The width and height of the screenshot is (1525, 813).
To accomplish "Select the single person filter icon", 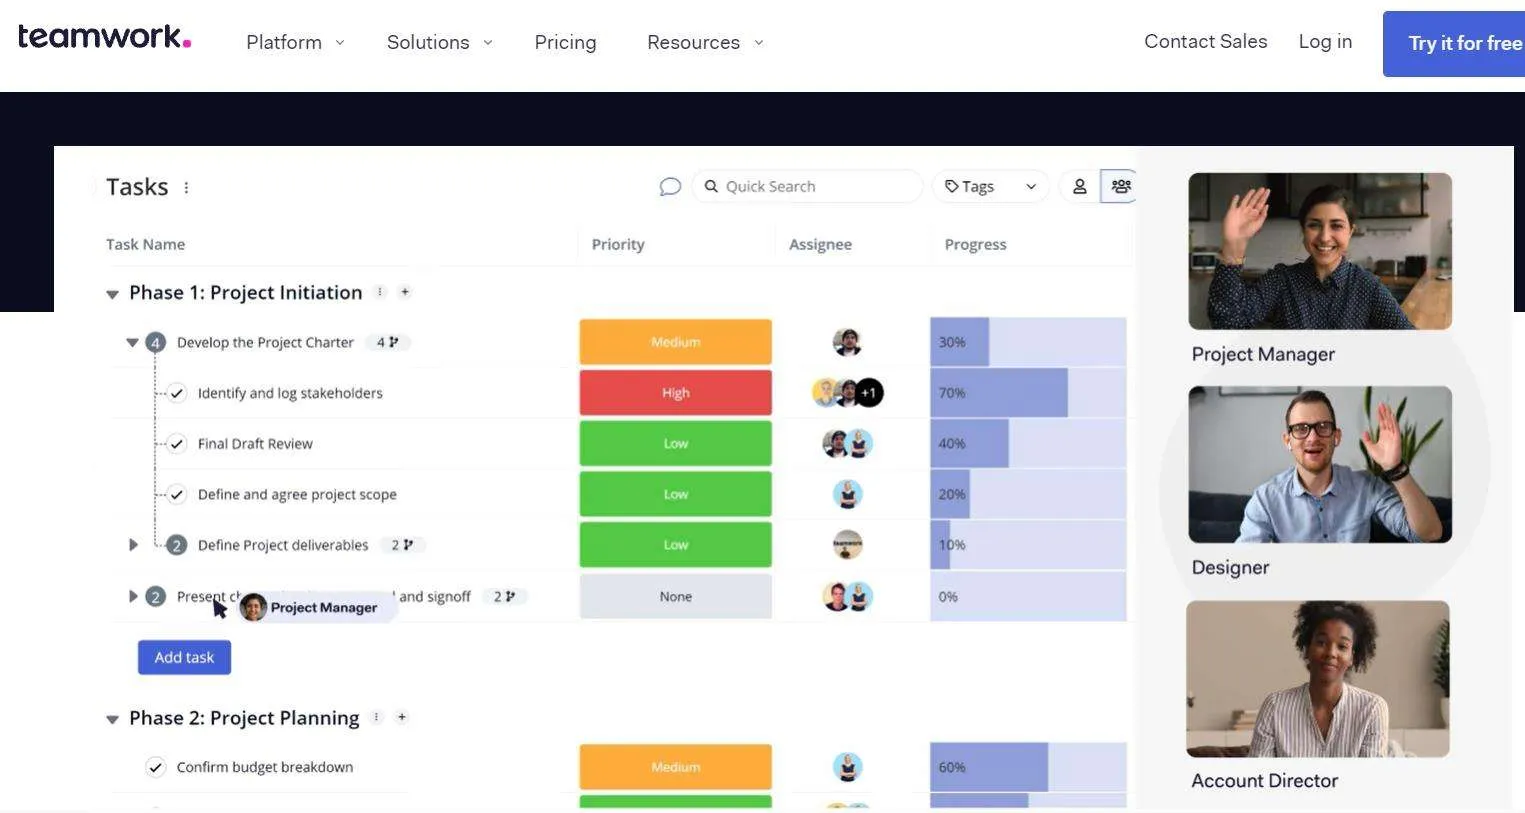I will pos(1080,187).
